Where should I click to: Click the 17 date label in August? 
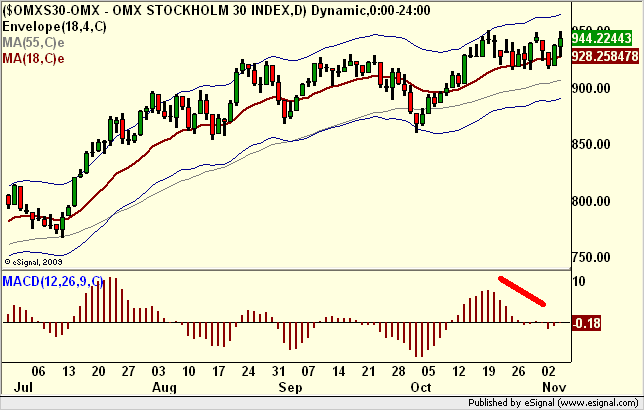coord(218,371)
